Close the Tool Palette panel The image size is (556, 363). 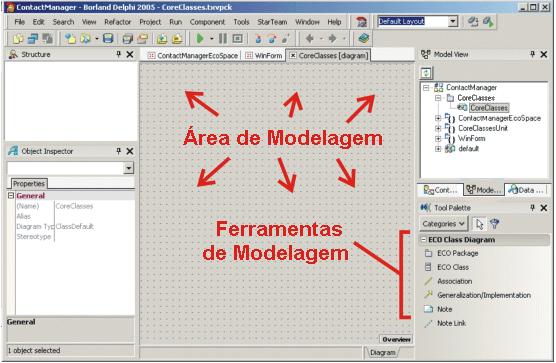coord(544,208)
